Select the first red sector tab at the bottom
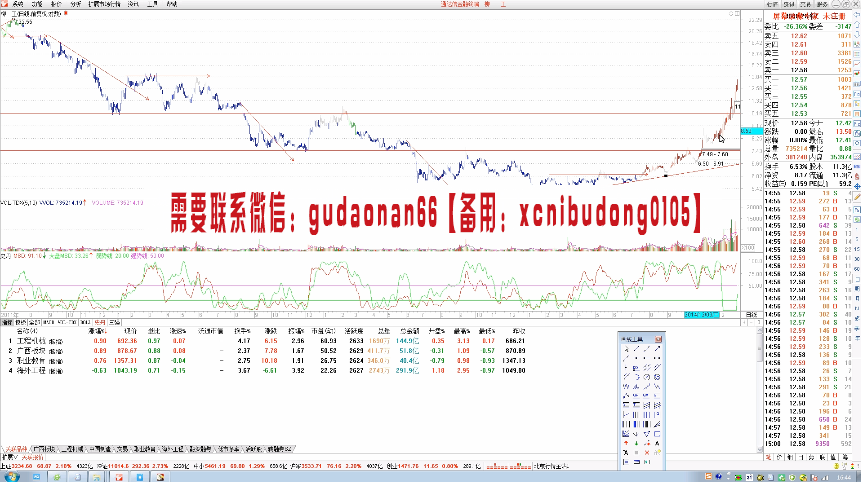Image resolution: width=861 pixels, height=482 pixels. [15, 449]
